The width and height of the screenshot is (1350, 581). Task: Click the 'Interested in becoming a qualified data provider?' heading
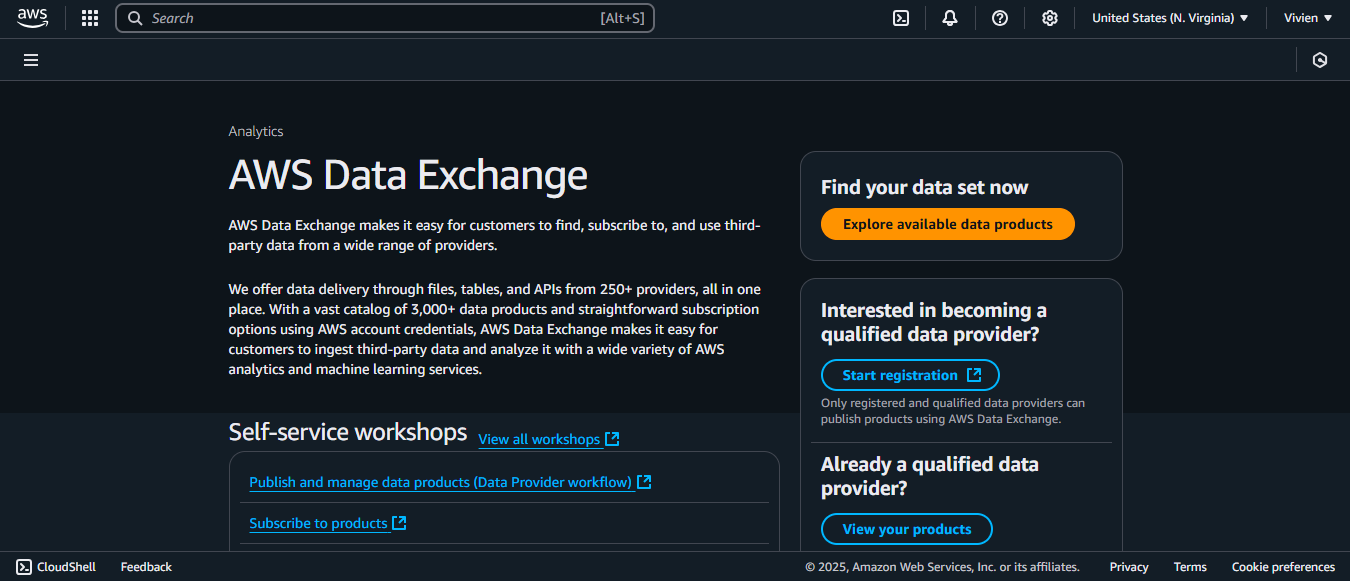coord(934,322)
